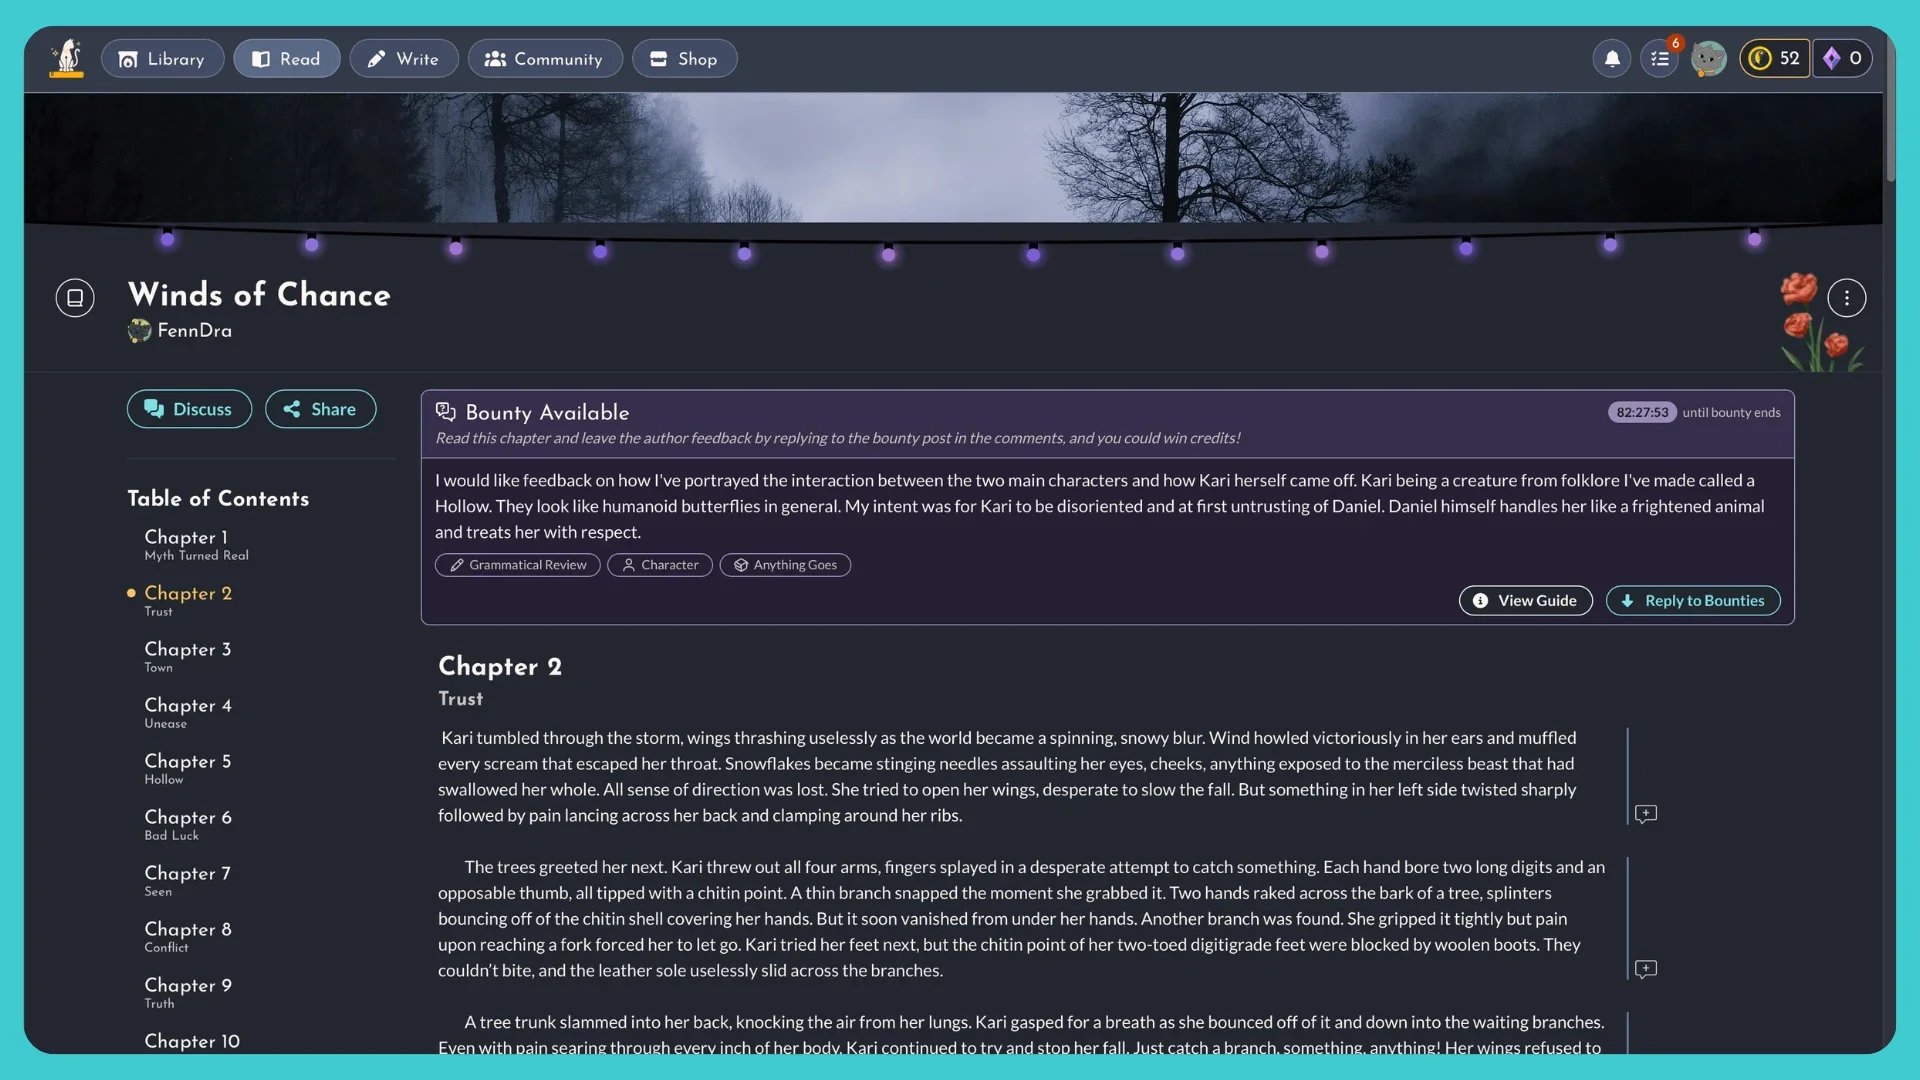Screen dimensions: 1920x1080
Task: Select the Anything Goes tag
Action: (785, 565)
